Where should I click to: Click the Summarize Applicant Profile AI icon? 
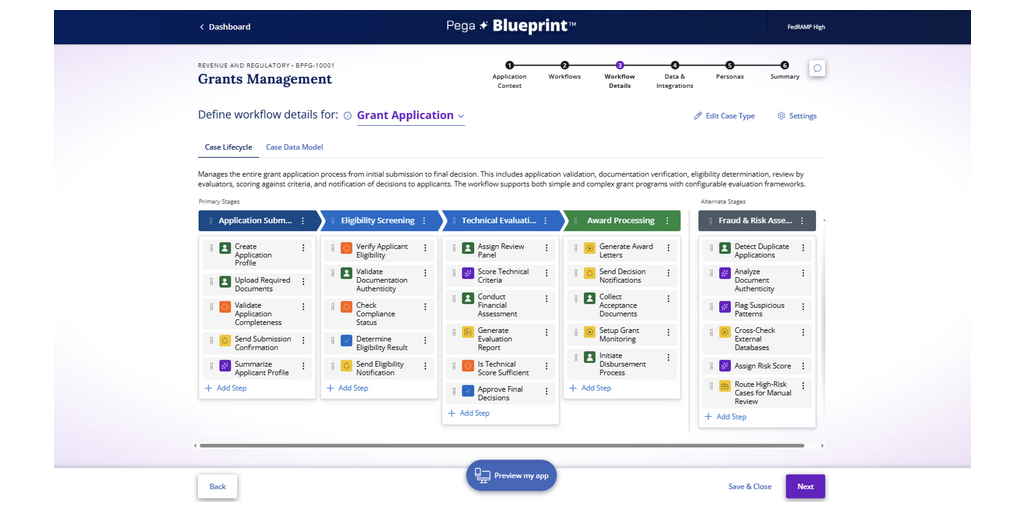click(225, 366)
